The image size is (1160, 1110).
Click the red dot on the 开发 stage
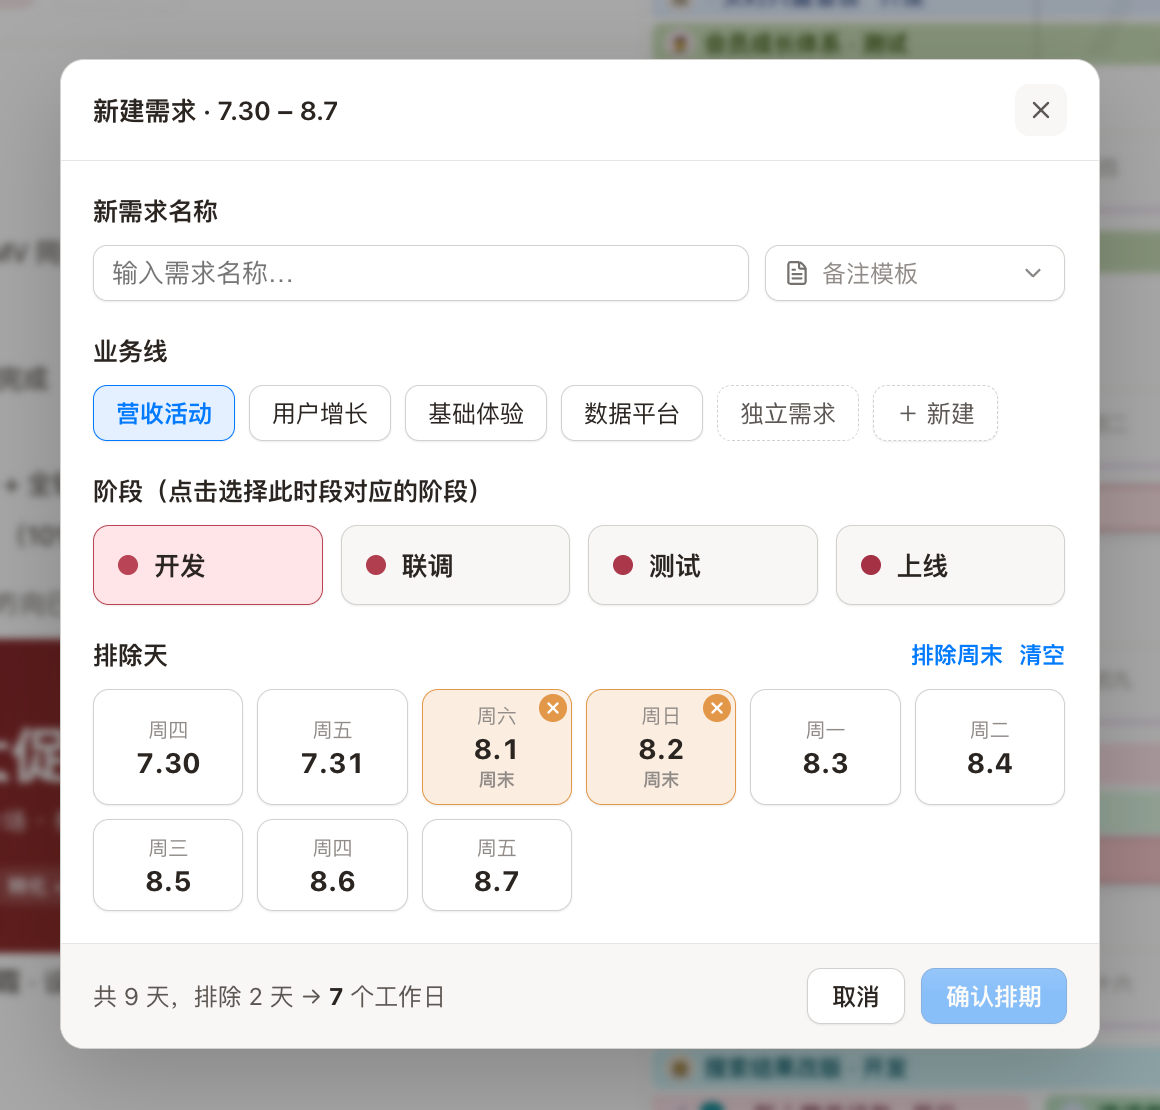click(x=128, y=565)
